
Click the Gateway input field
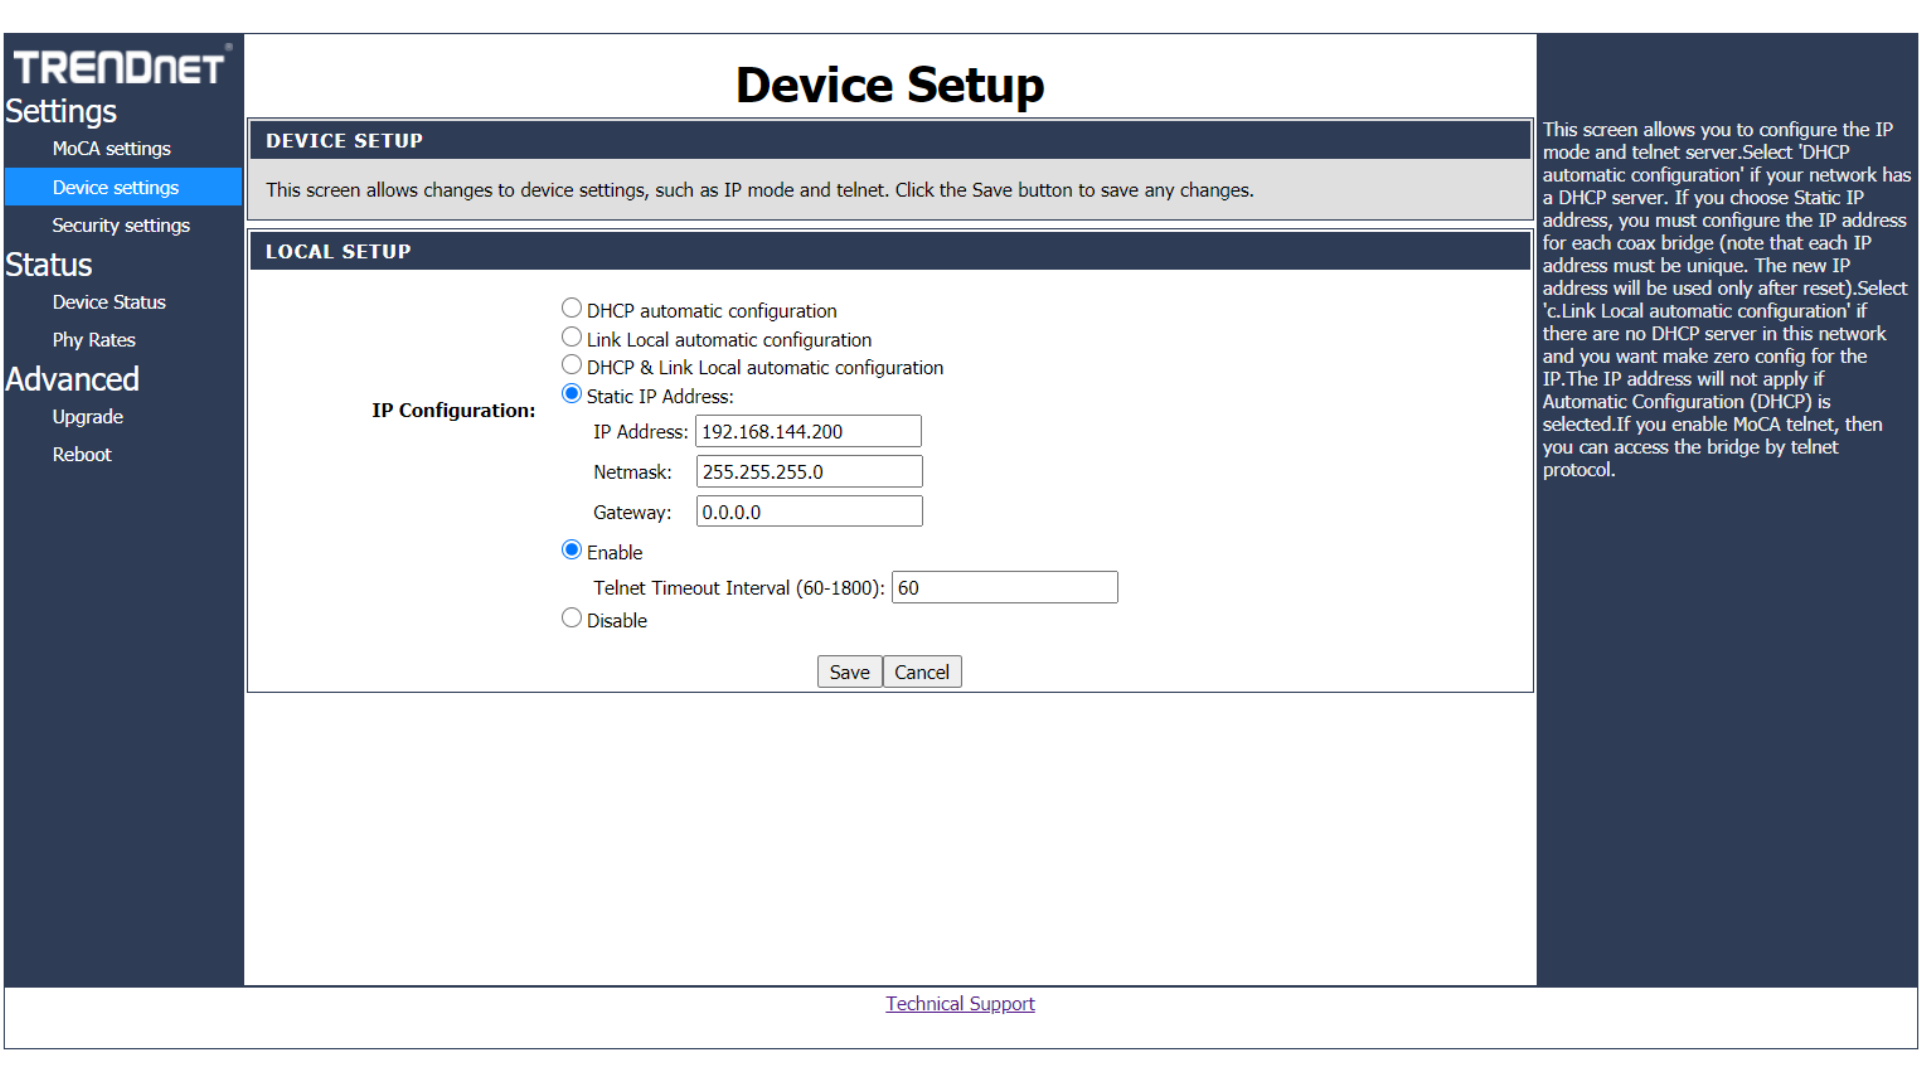(808, 512)
